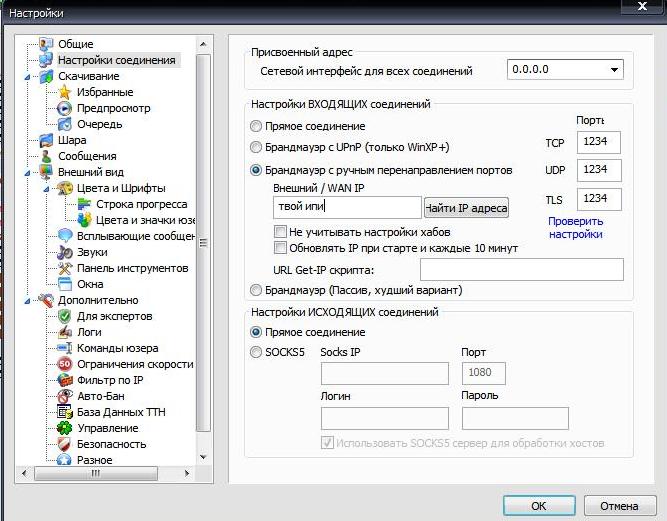The width and height of the screenshot is (667, 521).
Task: Click the URL Get-IP скрипта field
Action: (522, 269)
